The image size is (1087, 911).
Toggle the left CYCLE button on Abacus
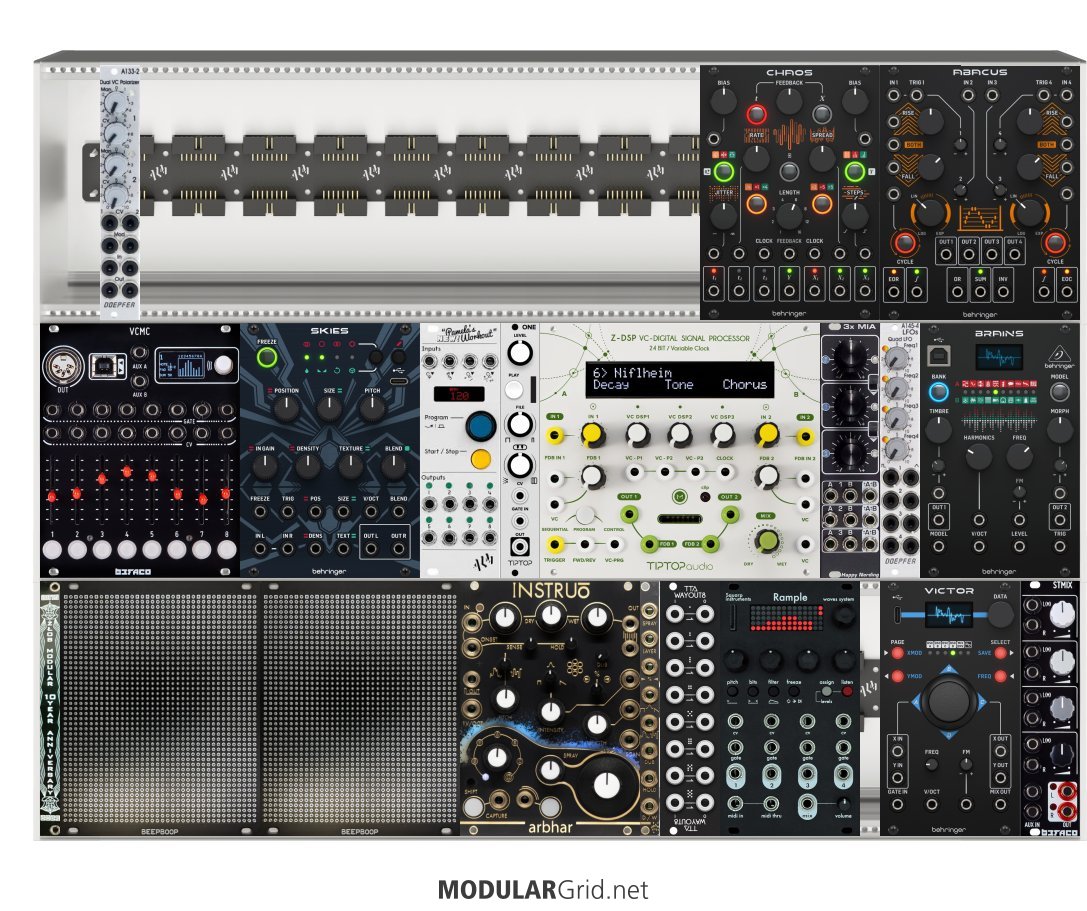pos(905,243)
